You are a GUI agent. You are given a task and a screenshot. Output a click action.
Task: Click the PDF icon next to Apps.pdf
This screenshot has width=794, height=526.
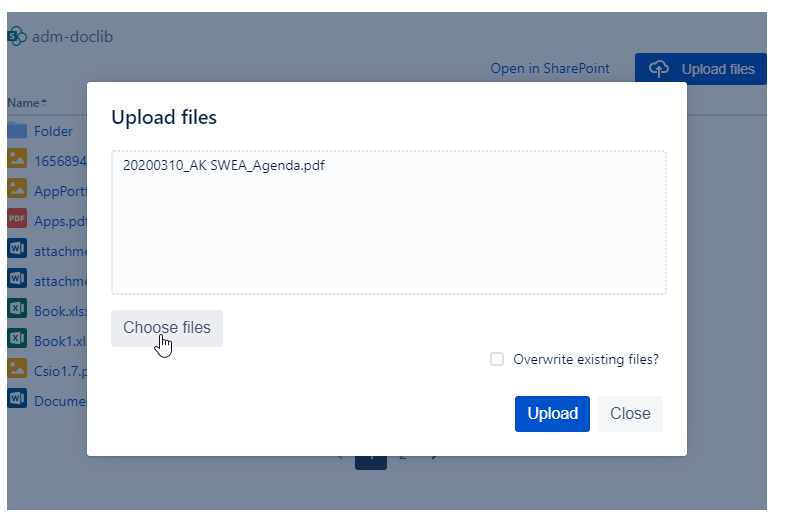tap(17, 219)
